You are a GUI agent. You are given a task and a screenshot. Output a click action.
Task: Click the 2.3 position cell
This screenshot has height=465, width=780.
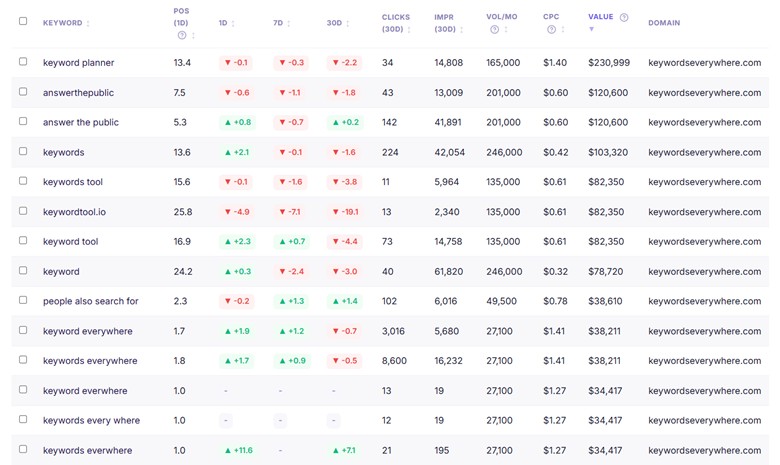coord(180,301)
